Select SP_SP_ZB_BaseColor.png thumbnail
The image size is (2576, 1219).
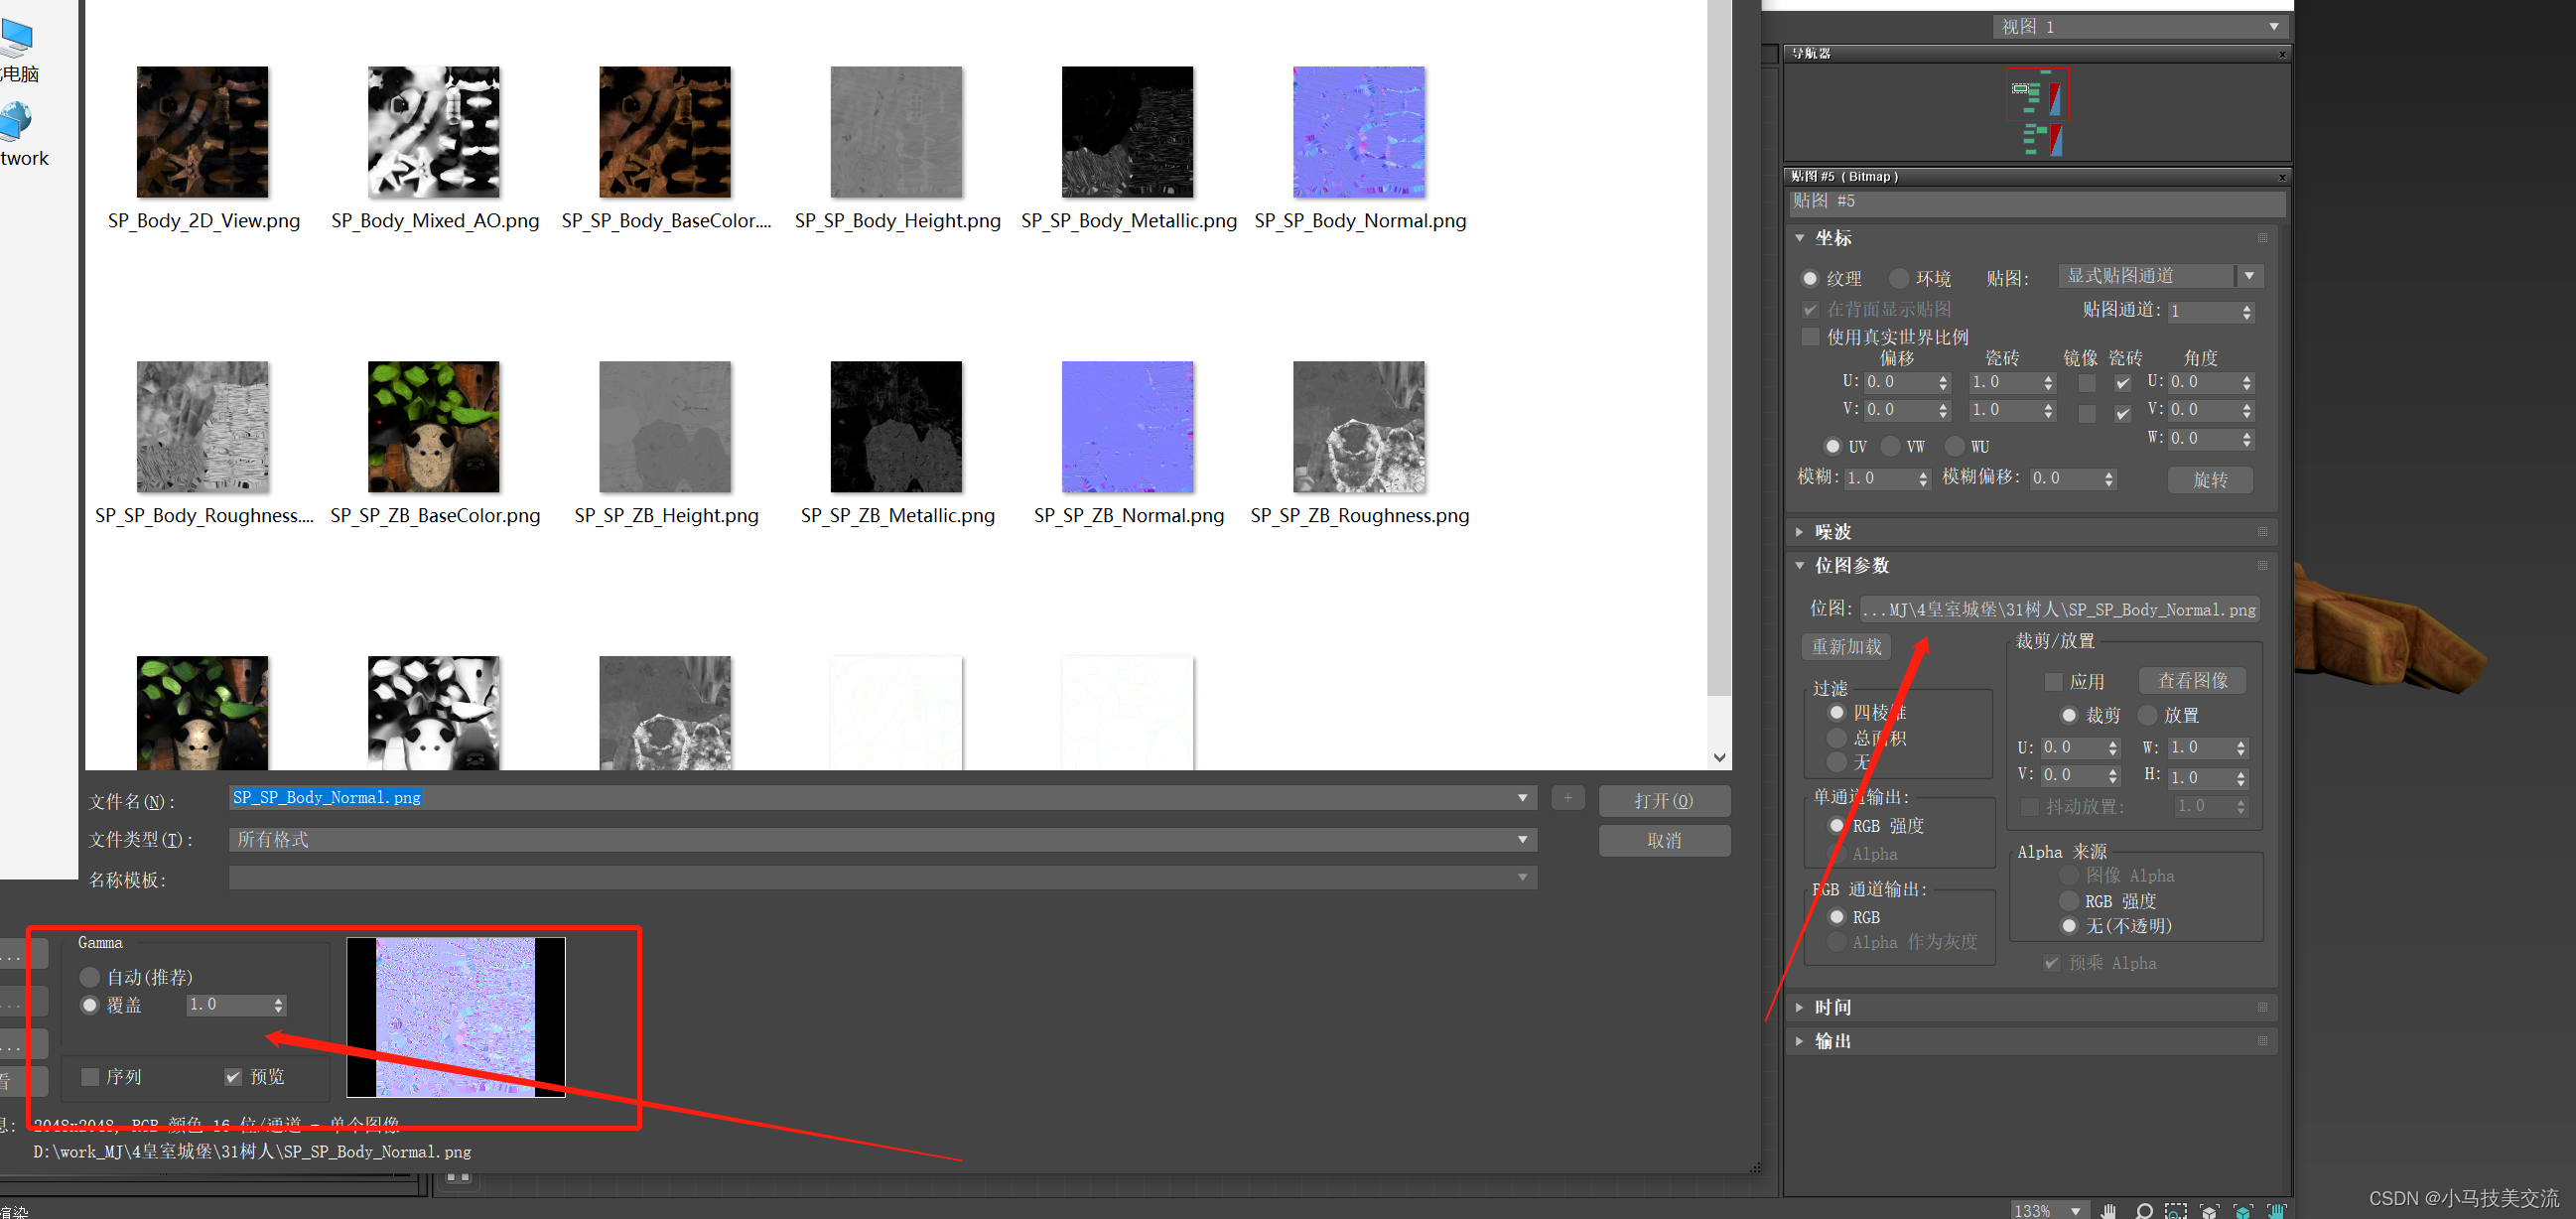click(433, 427)
